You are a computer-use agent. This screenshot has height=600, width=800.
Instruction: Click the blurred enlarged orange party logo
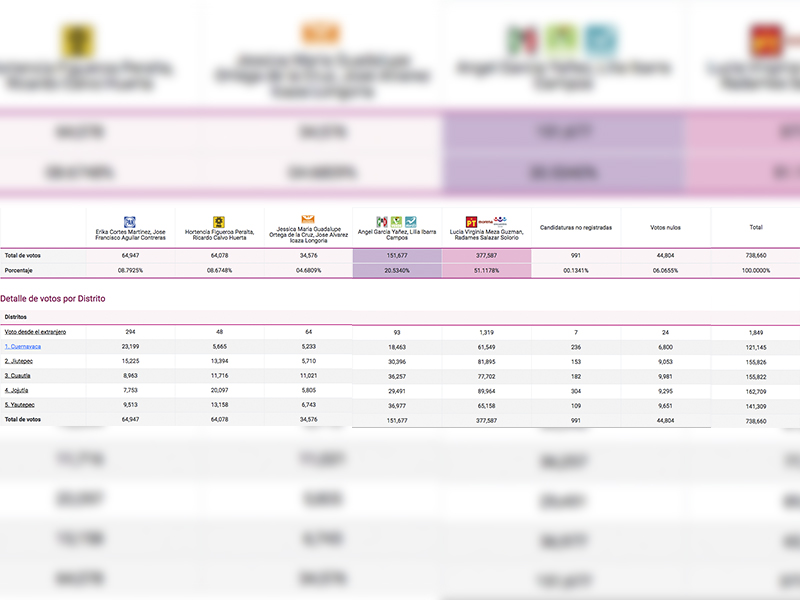pos(320,33)
